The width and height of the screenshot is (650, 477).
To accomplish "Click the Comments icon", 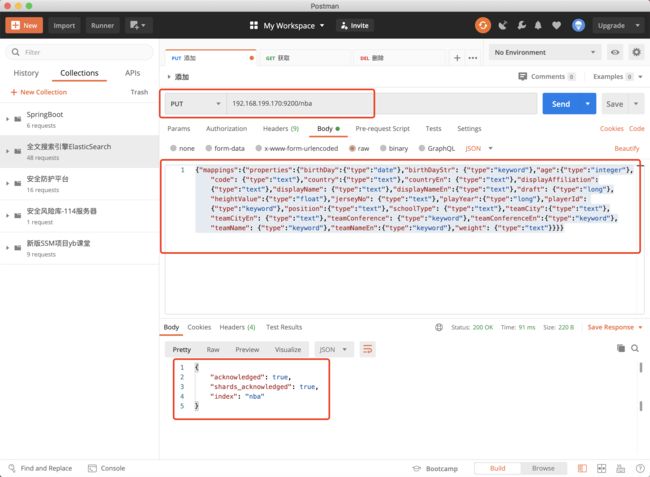I will [522, 76].
